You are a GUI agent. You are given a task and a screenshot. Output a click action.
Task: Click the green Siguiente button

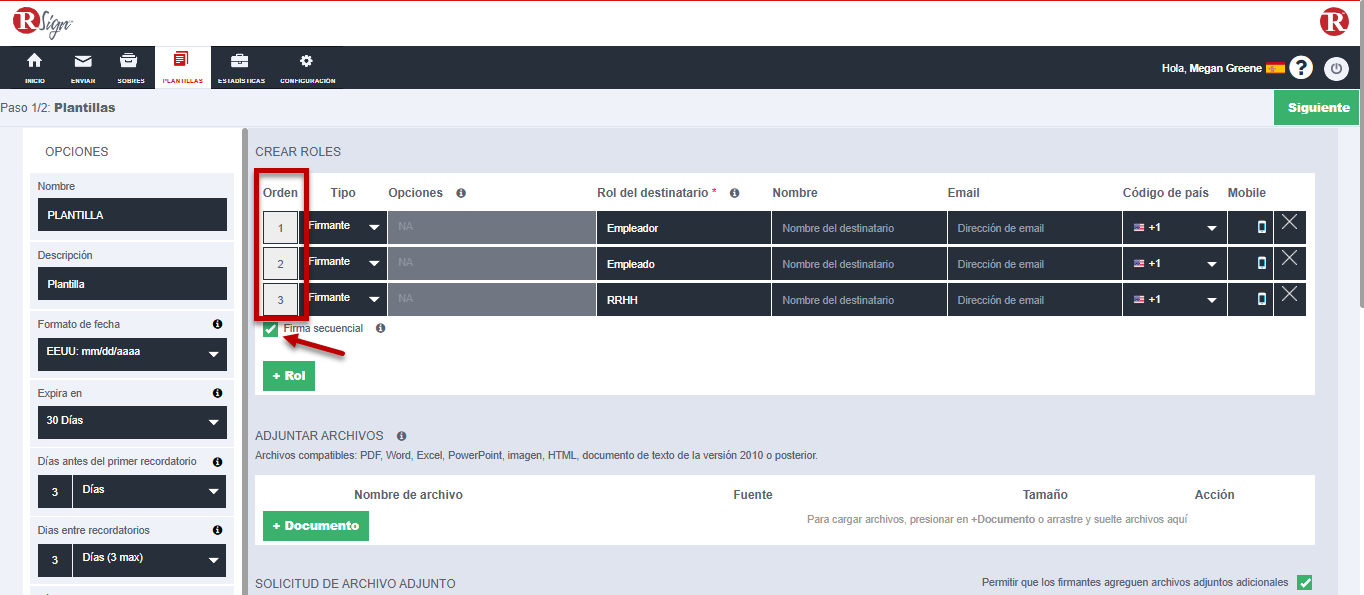click(x=1317, y=108)
